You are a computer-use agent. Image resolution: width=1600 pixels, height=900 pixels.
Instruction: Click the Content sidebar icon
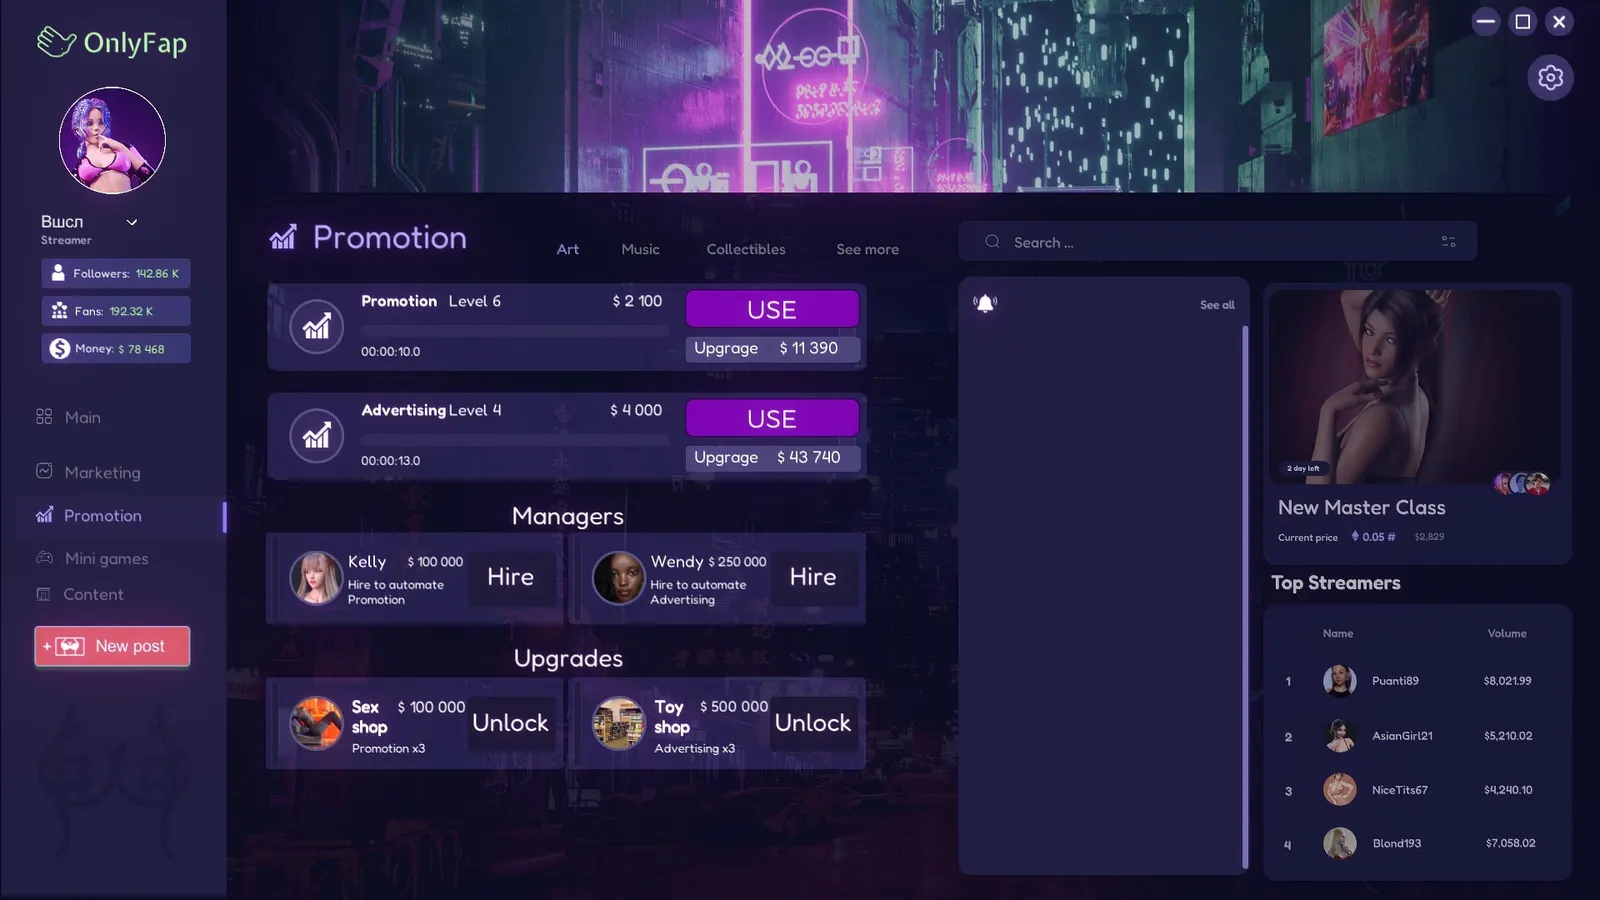[43, 594]
